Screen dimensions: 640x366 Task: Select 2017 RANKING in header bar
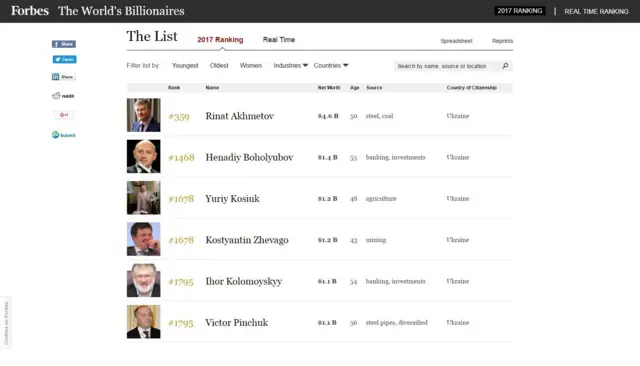click(520, 11)
